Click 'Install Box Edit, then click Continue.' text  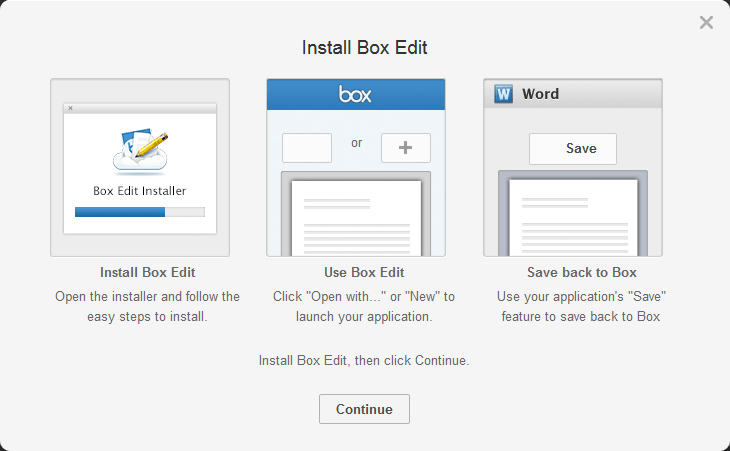click(364, 361)
